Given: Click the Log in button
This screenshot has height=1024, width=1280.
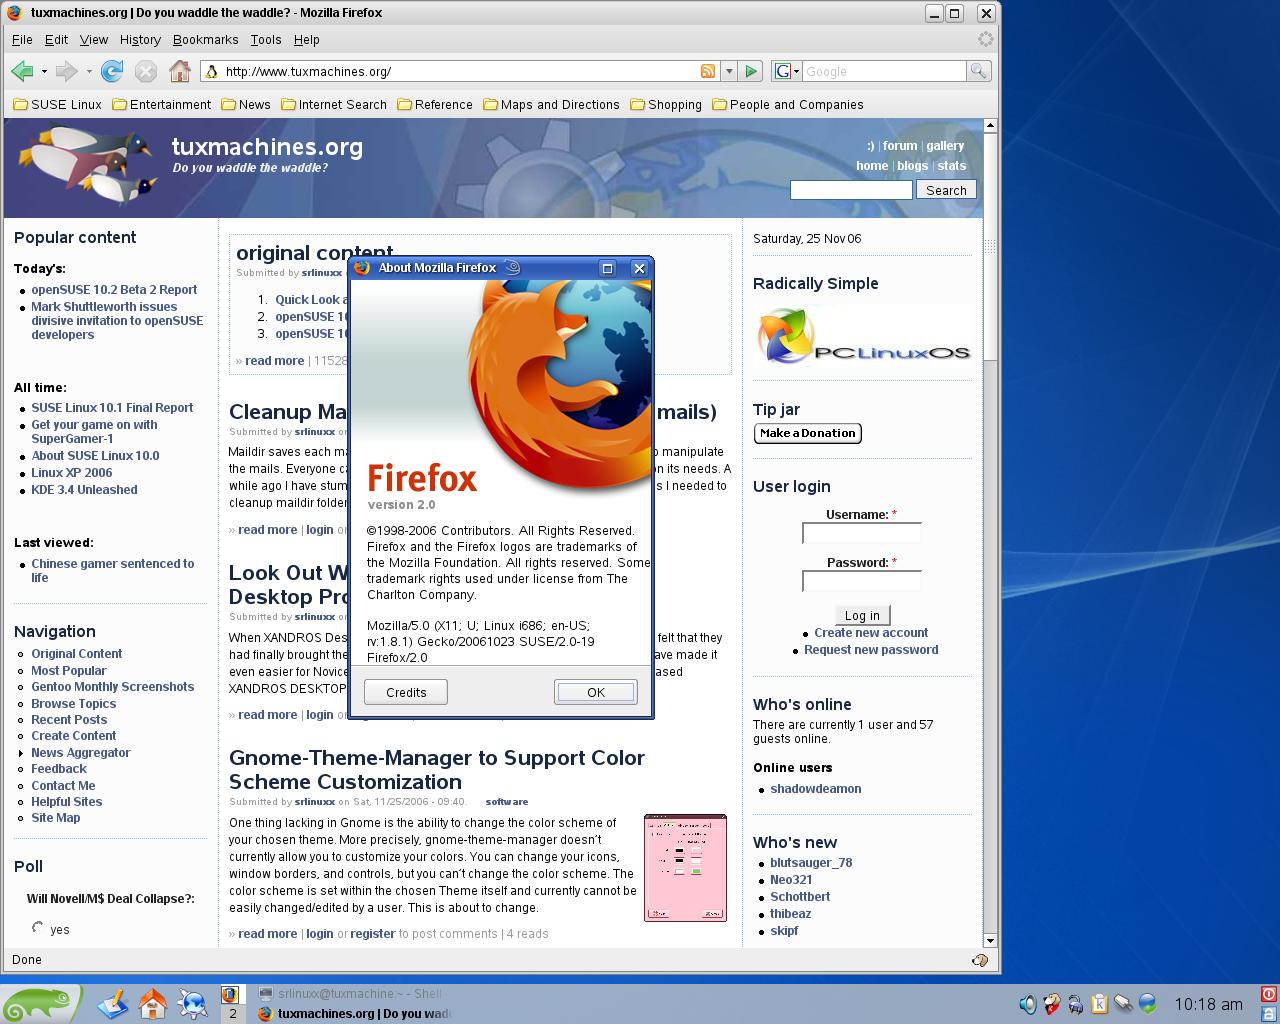Looking at the screenshot, I should [862, 615].
